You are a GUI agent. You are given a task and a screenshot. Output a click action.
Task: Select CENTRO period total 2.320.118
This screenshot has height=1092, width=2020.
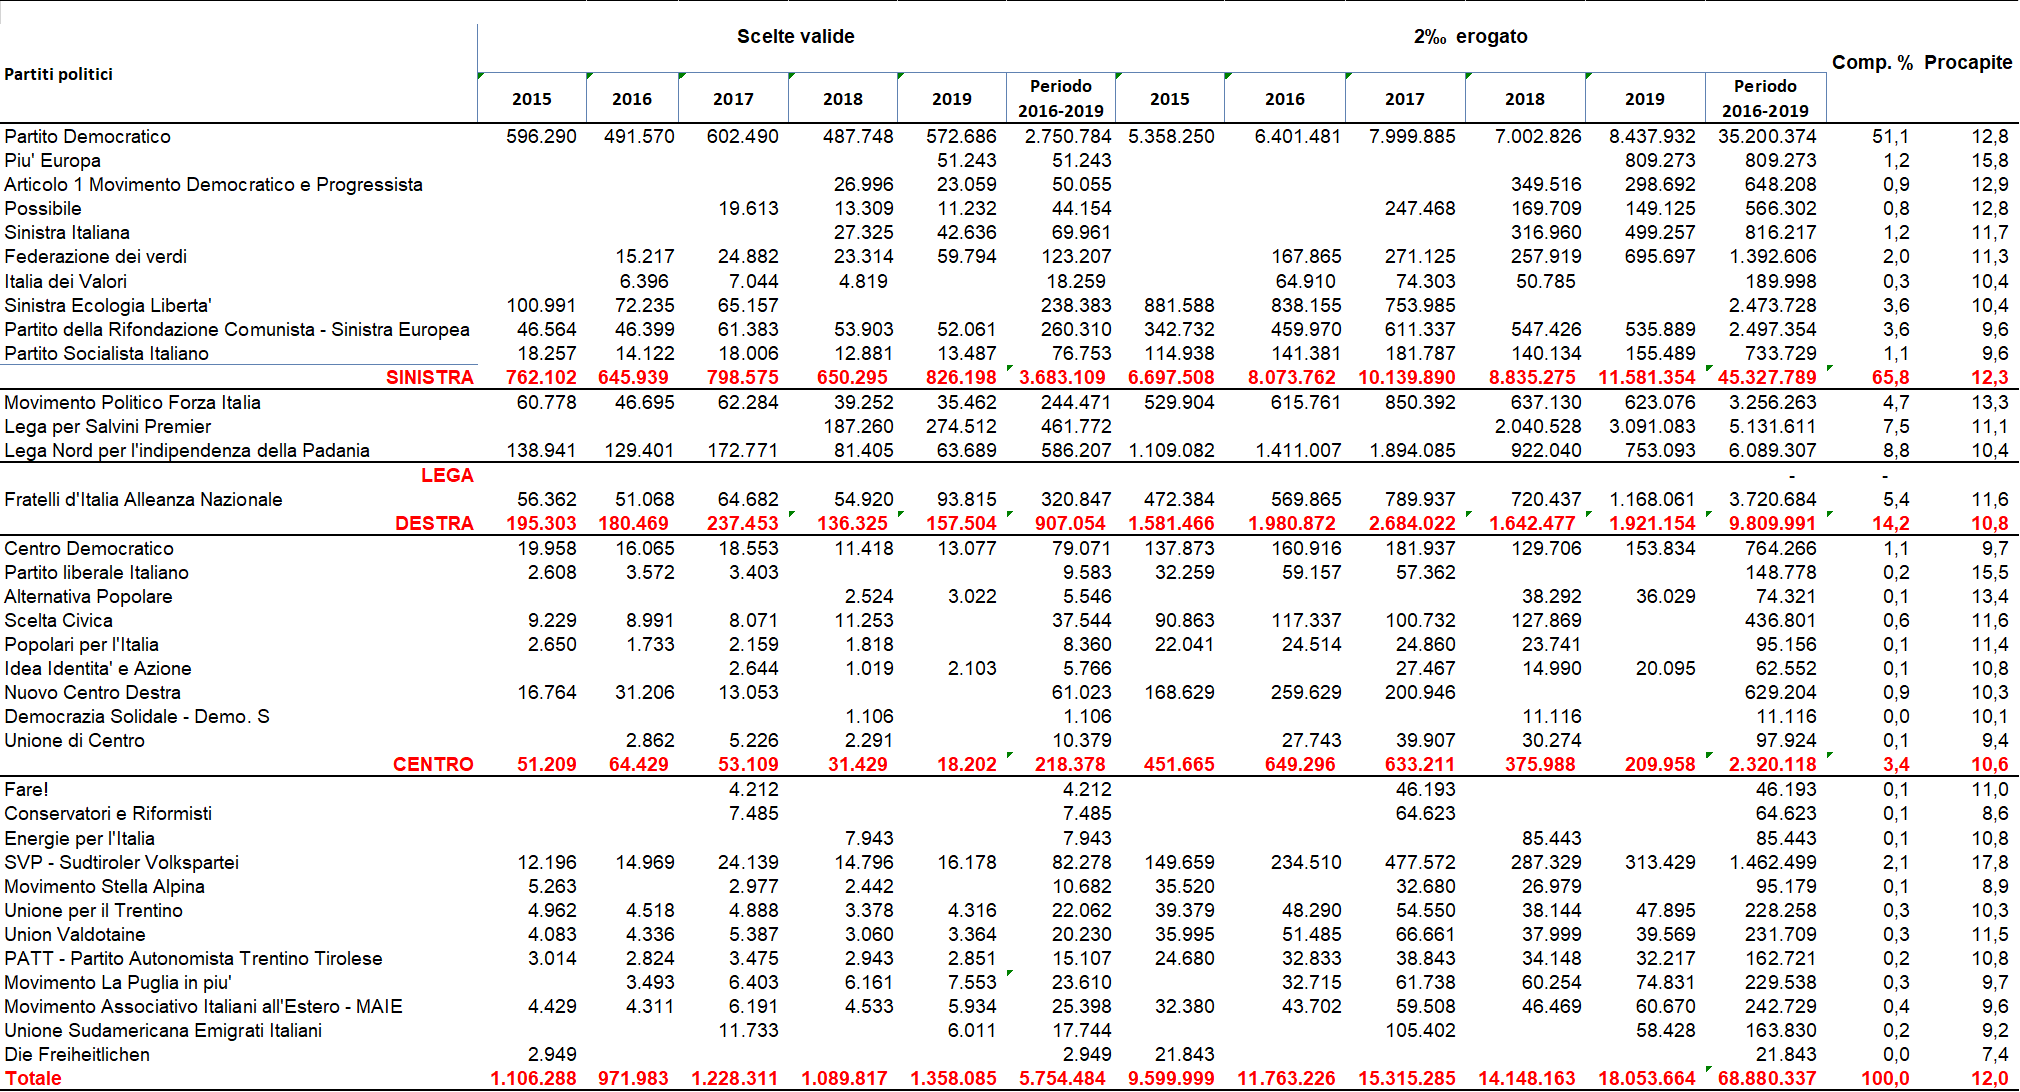click(1772, 764)
